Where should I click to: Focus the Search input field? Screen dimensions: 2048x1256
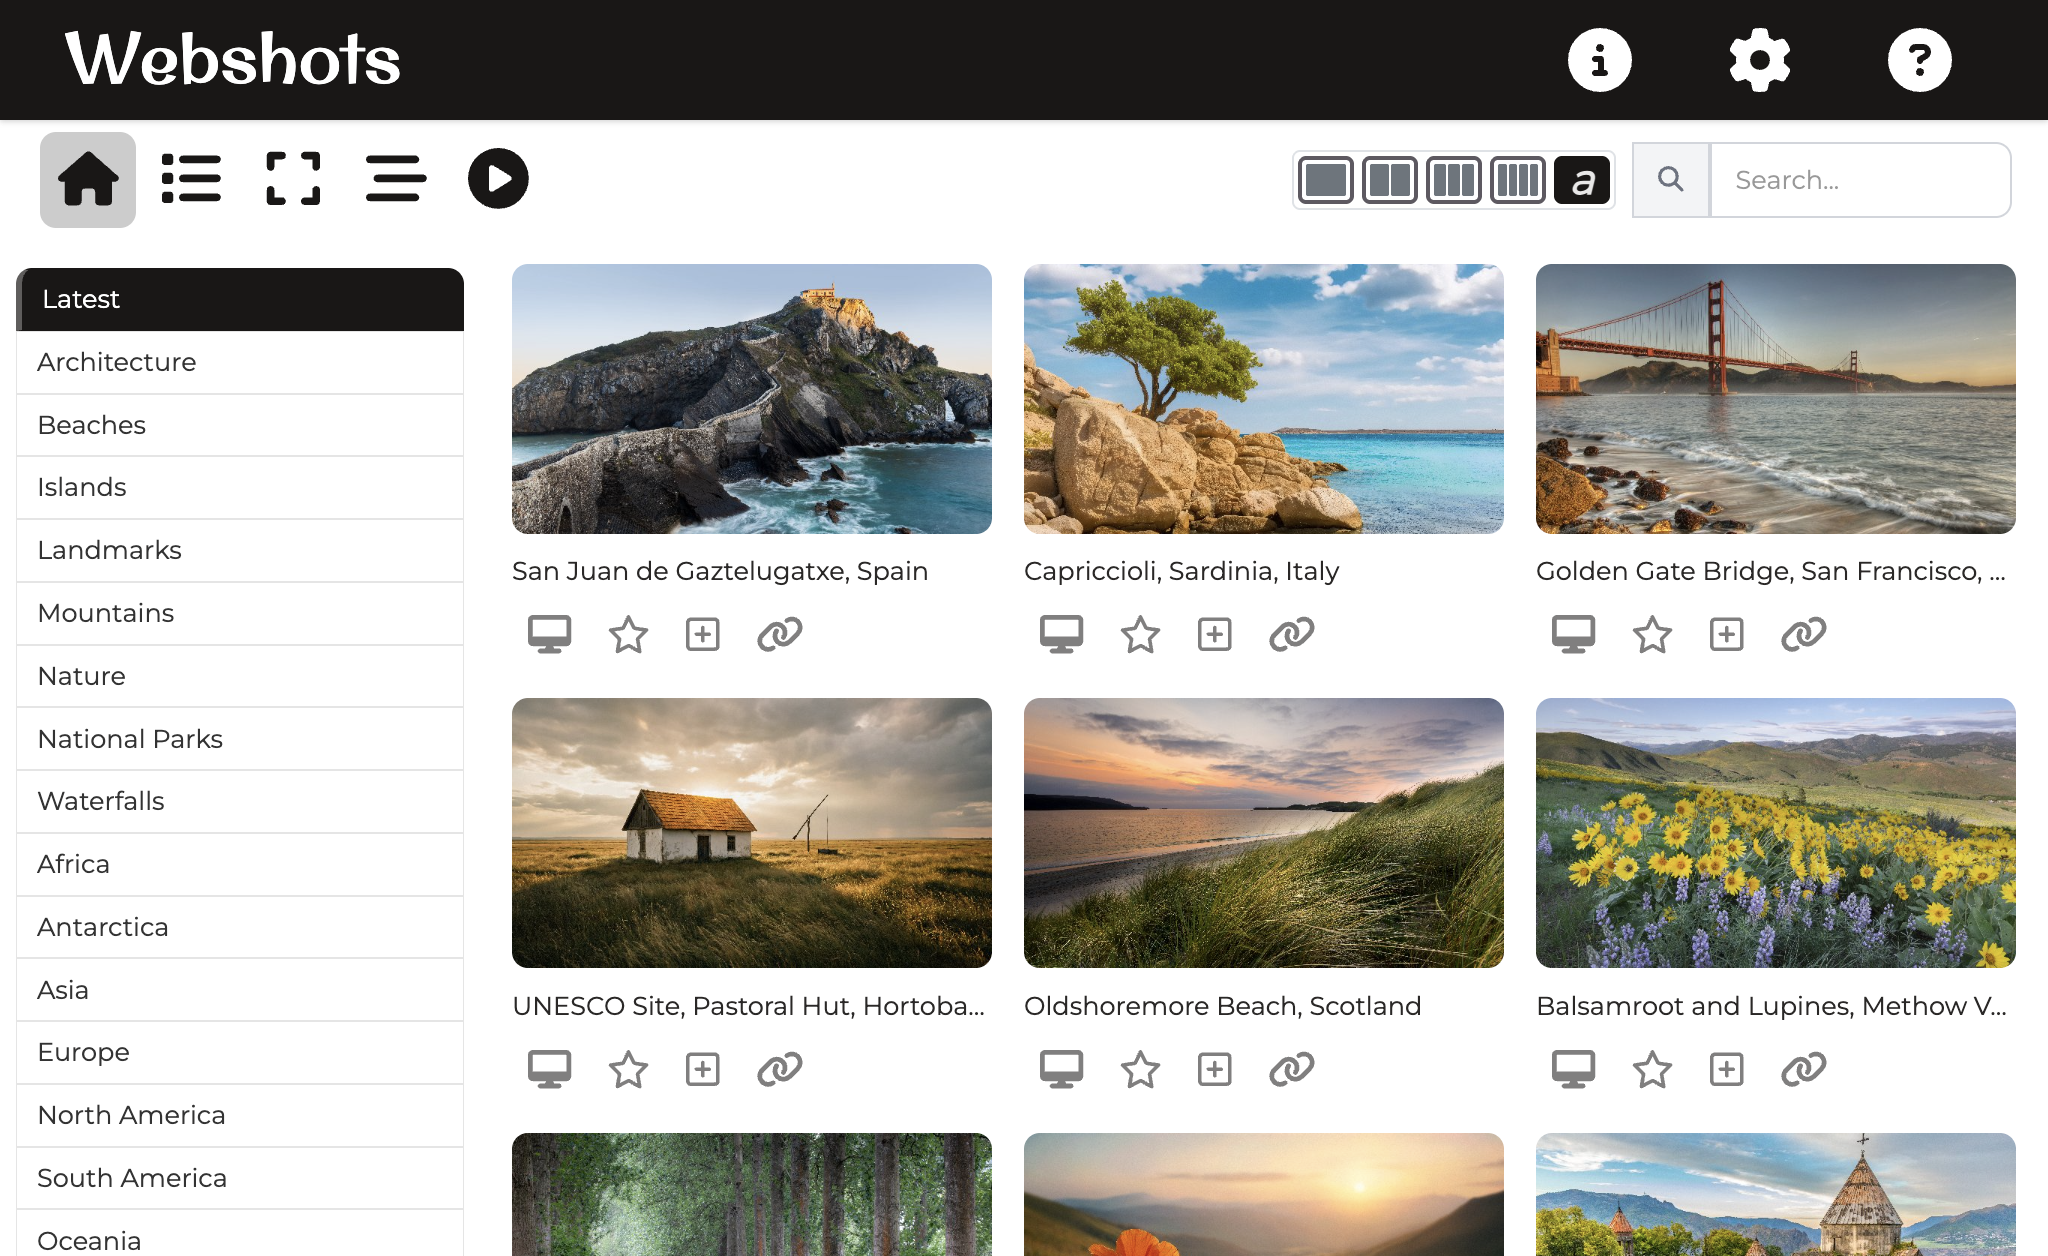(1861, 180)
